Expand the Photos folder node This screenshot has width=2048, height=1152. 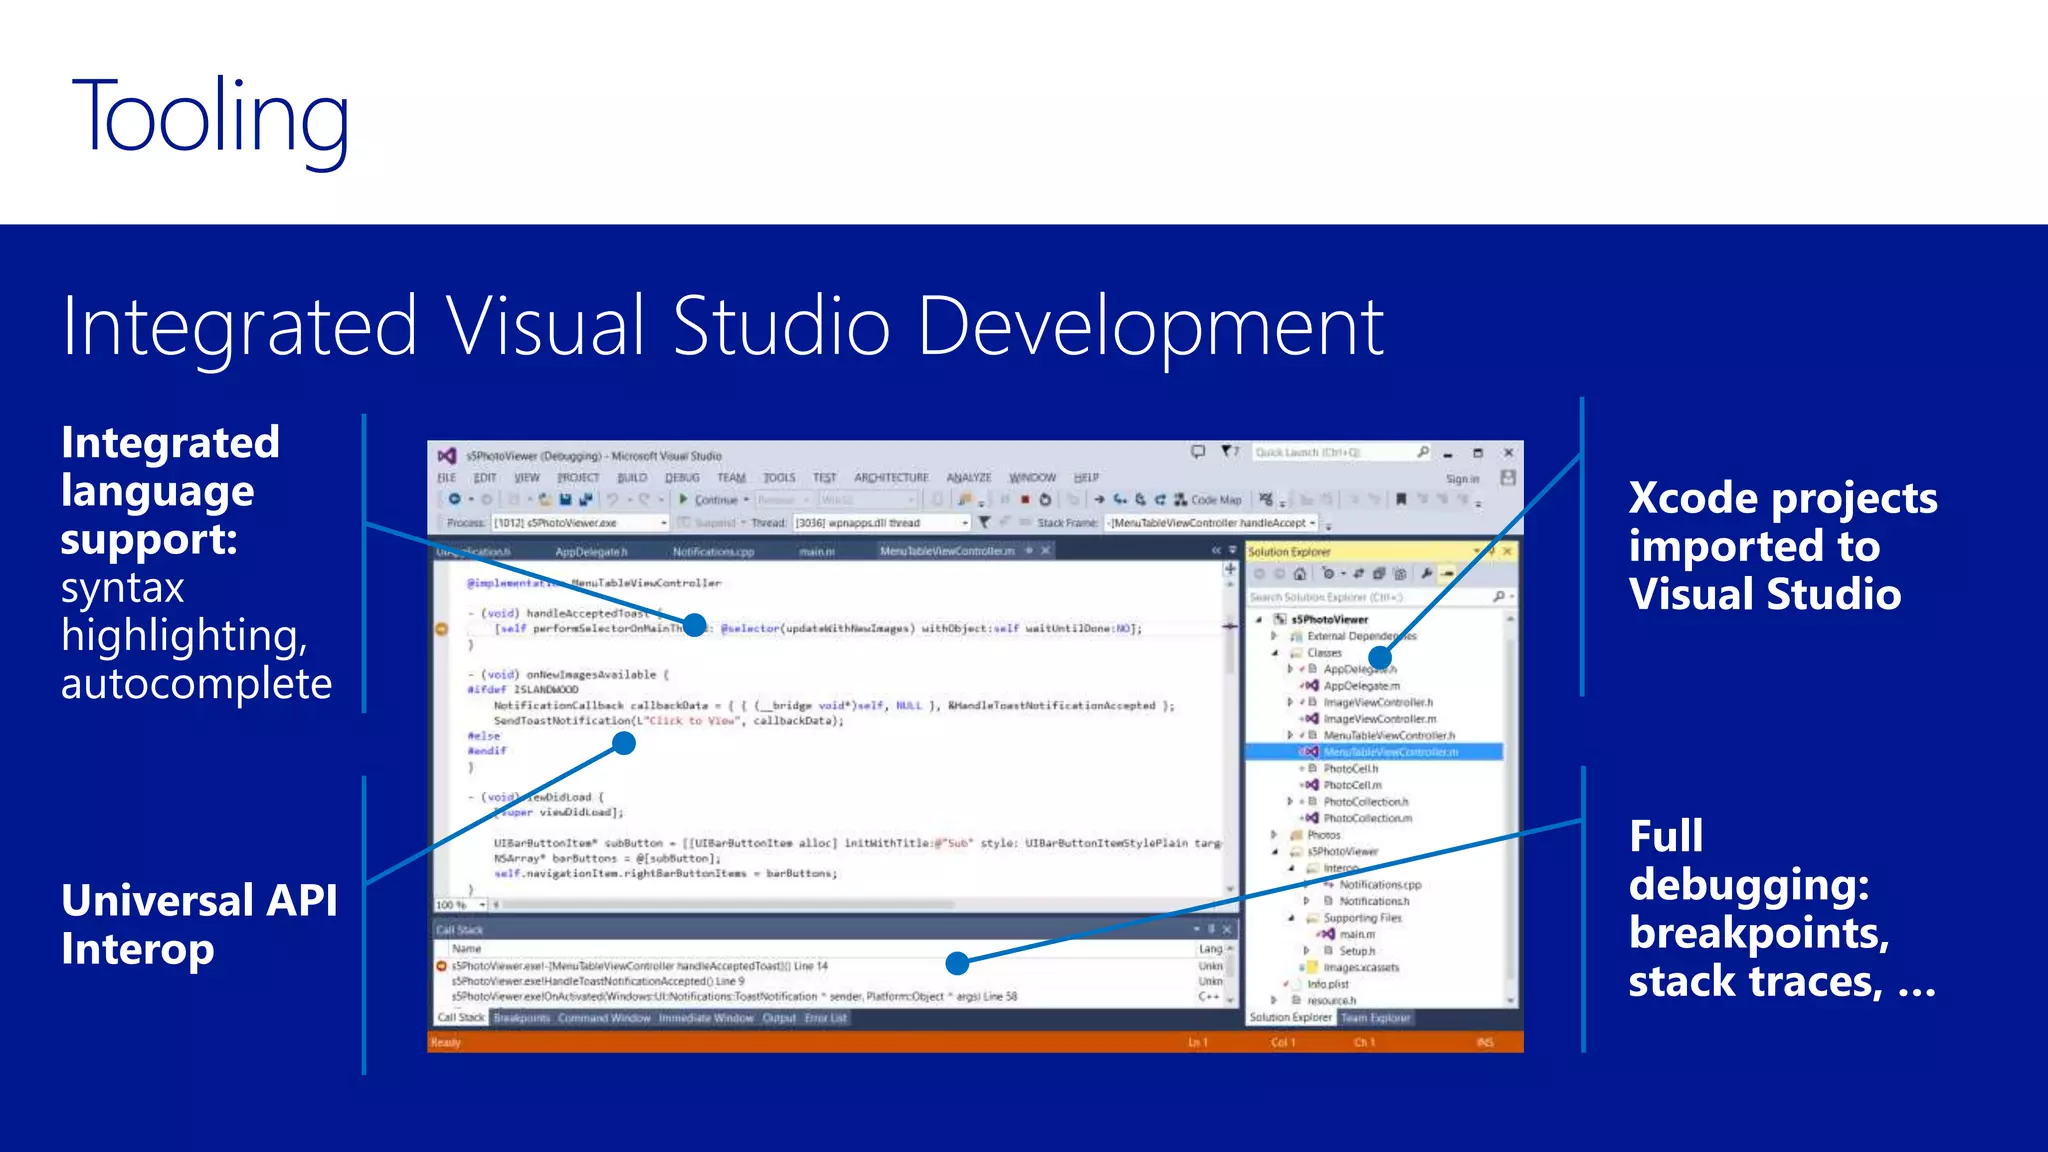pyautogui.click(x=1274, y=835)
